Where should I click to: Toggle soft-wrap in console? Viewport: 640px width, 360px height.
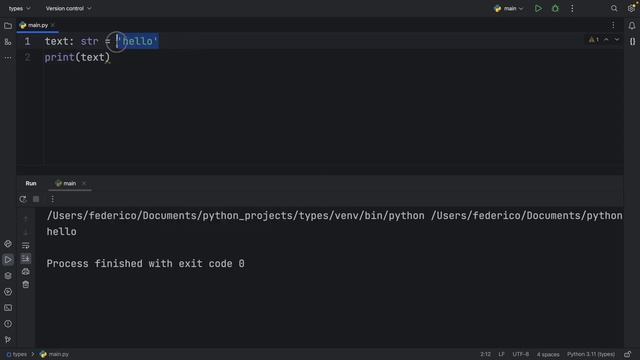tap(26, 245)
